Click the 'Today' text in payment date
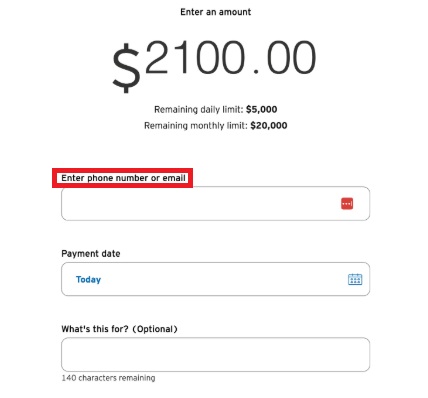The height and width of the screenshot is (398, 428). click(x=88, y=279)
